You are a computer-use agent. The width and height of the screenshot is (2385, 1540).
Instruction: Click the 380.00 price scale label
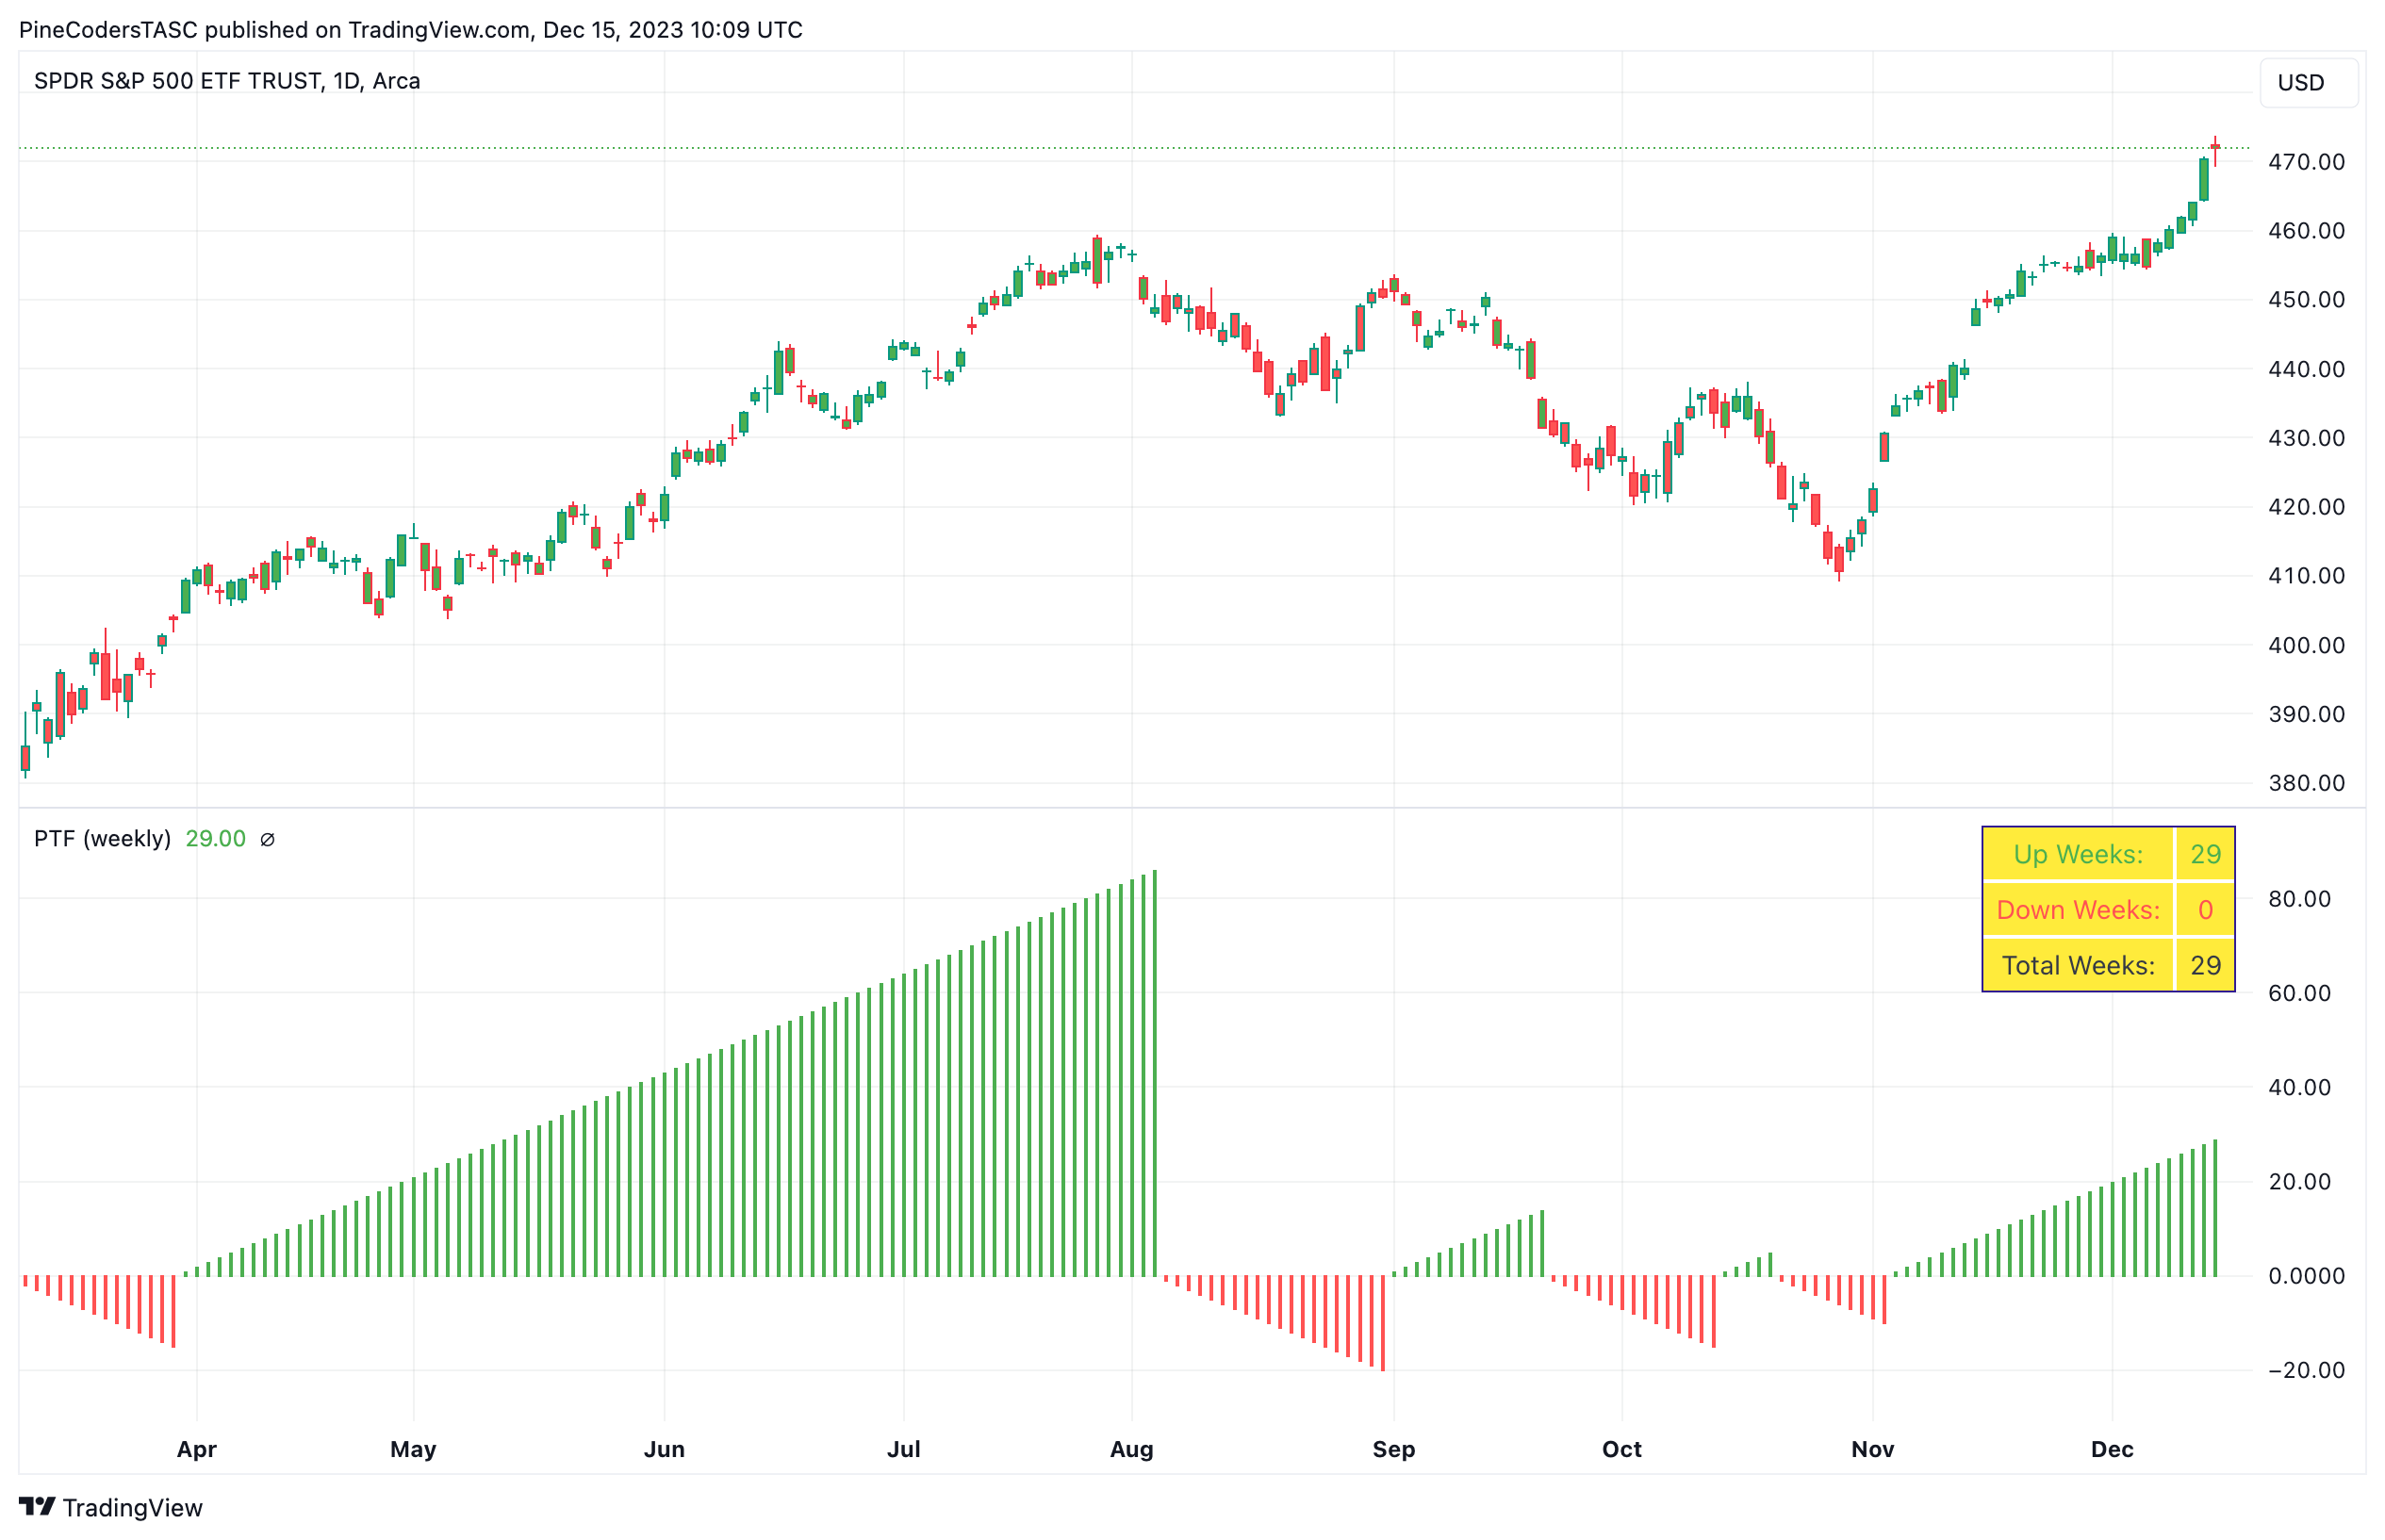coord(2306,783)
